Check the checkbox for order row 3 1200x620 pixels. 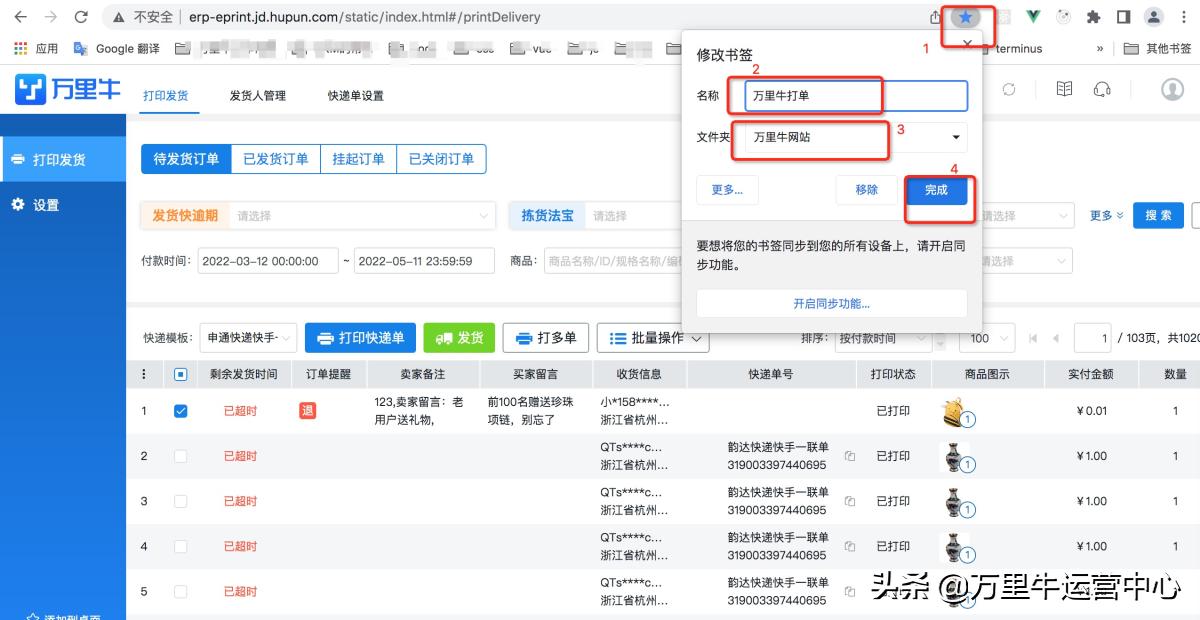click(x=182, y=501)
